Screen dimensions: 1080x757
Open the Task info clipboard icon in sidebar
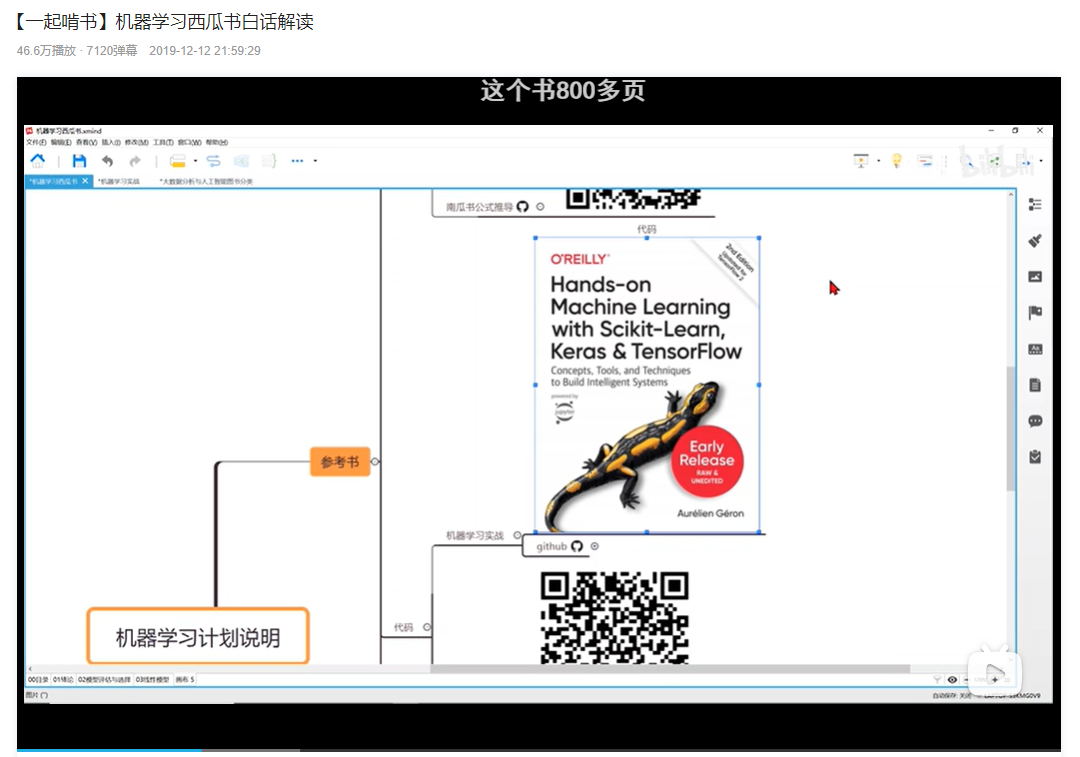tap(1035, 457)
